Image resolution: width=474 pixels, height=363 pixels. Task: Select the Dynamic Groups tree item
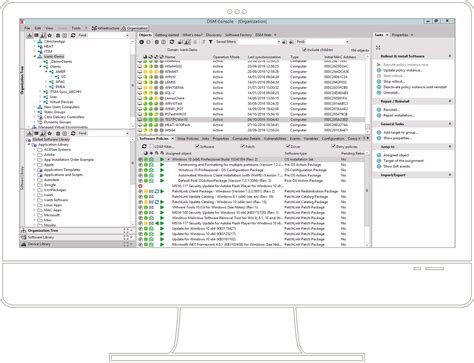pyautogui.click(x=57, y=122)
